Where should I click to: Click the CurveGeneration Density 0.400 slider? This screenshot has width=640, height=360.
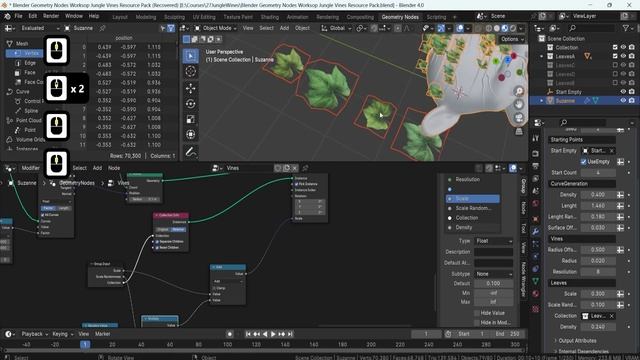click(598, 195)
